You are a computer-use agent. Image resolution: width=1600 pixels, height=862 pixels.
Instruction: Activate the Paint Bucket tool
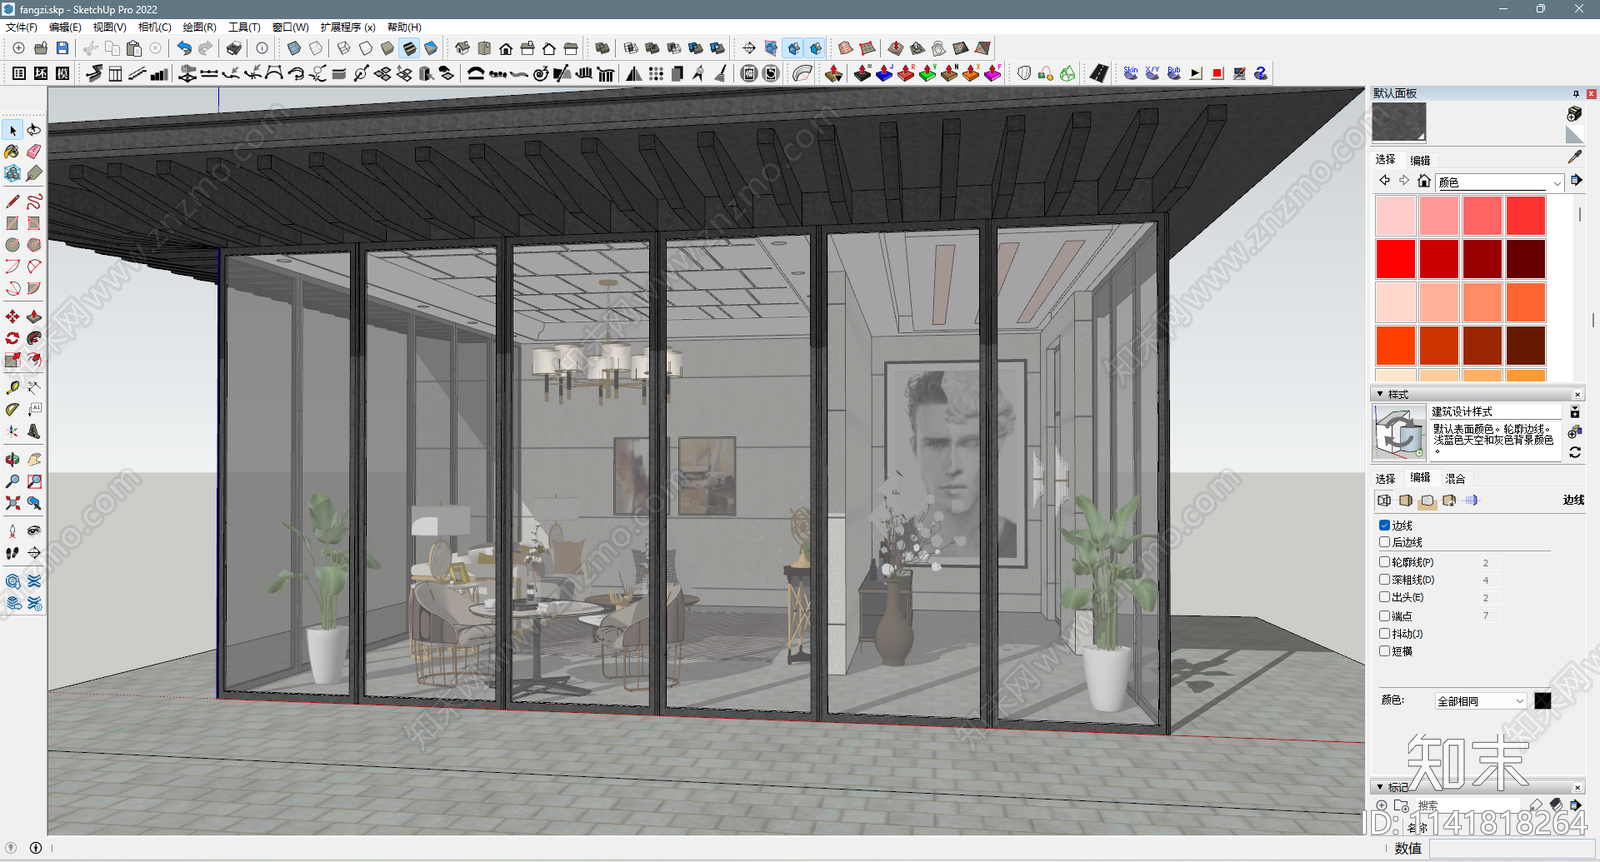[x=13, y=152]
